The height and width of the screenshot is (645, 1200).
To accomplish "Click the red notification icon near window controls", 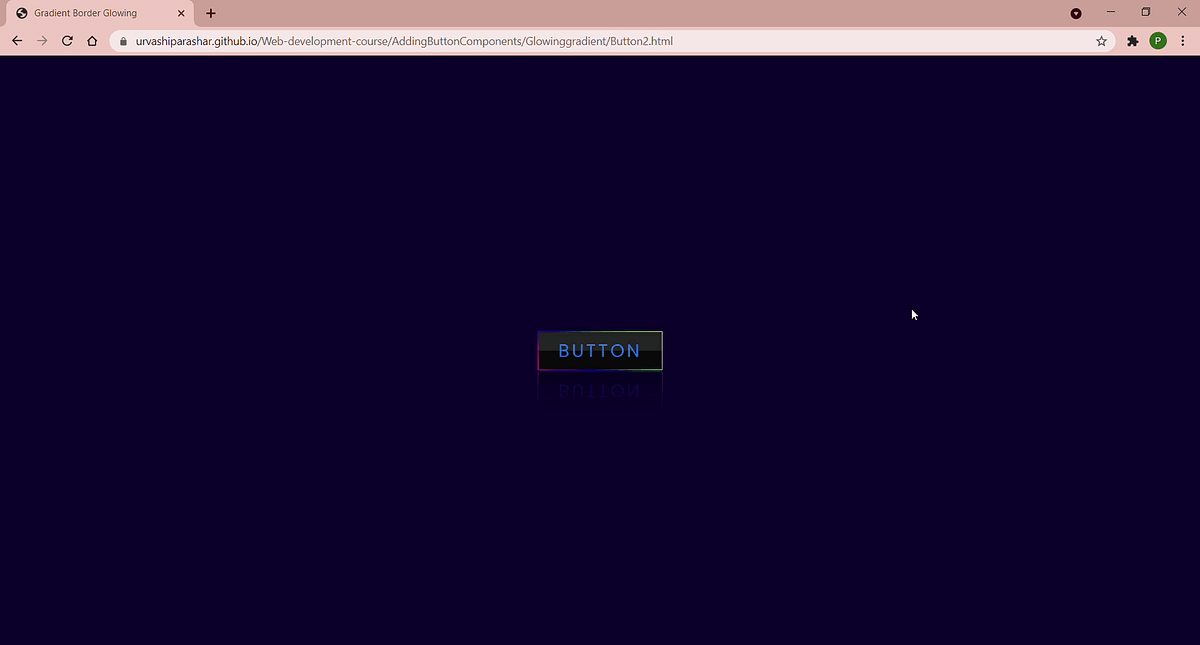I will (1075, 13).
